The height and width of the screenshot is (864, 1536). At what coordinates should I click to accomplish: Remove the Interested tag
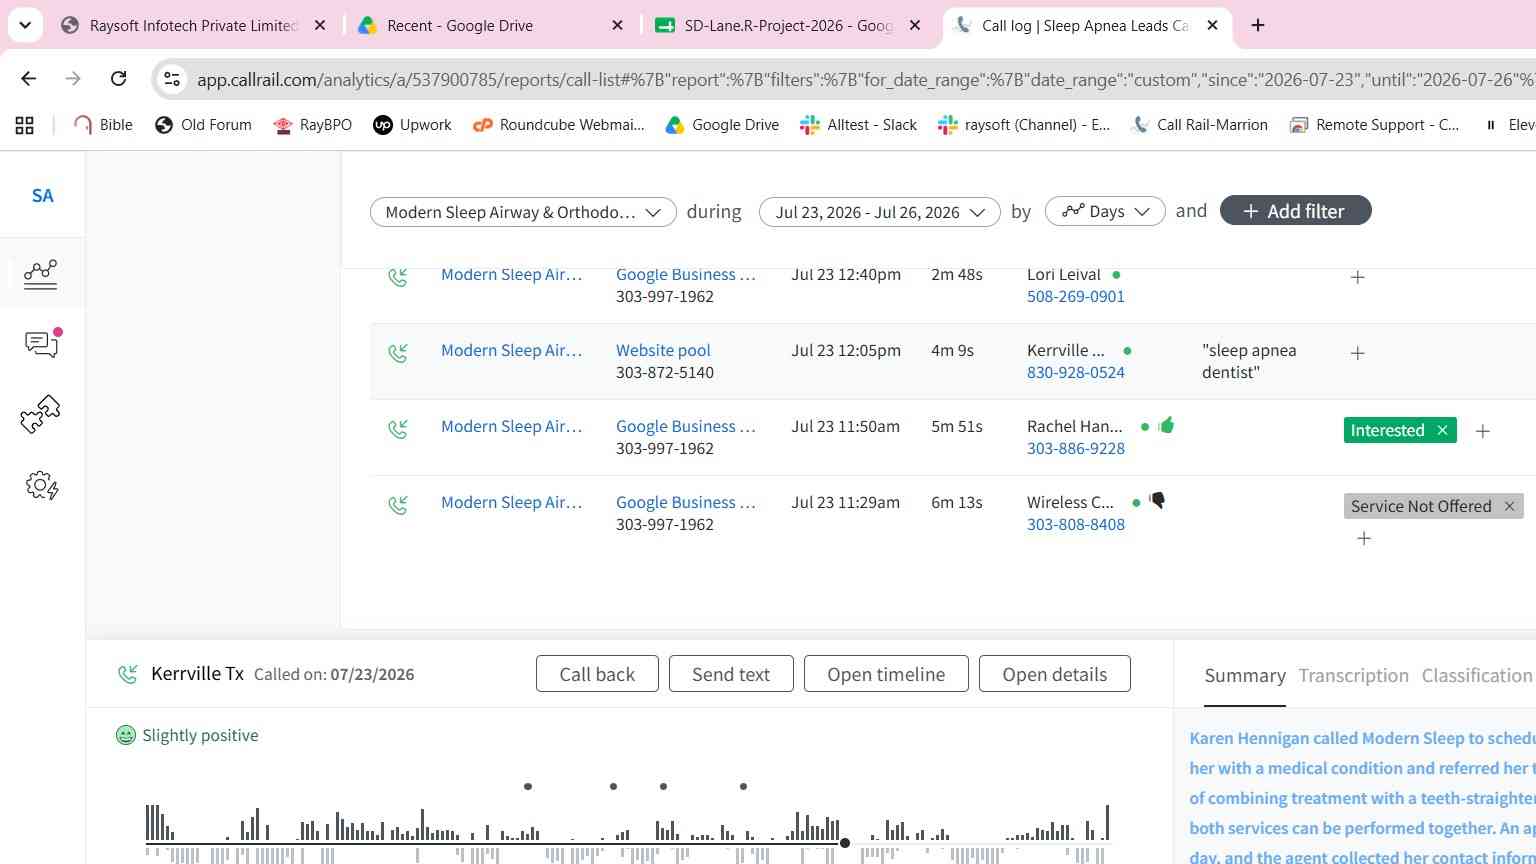pyautogui.click(x=1442, y=430)
